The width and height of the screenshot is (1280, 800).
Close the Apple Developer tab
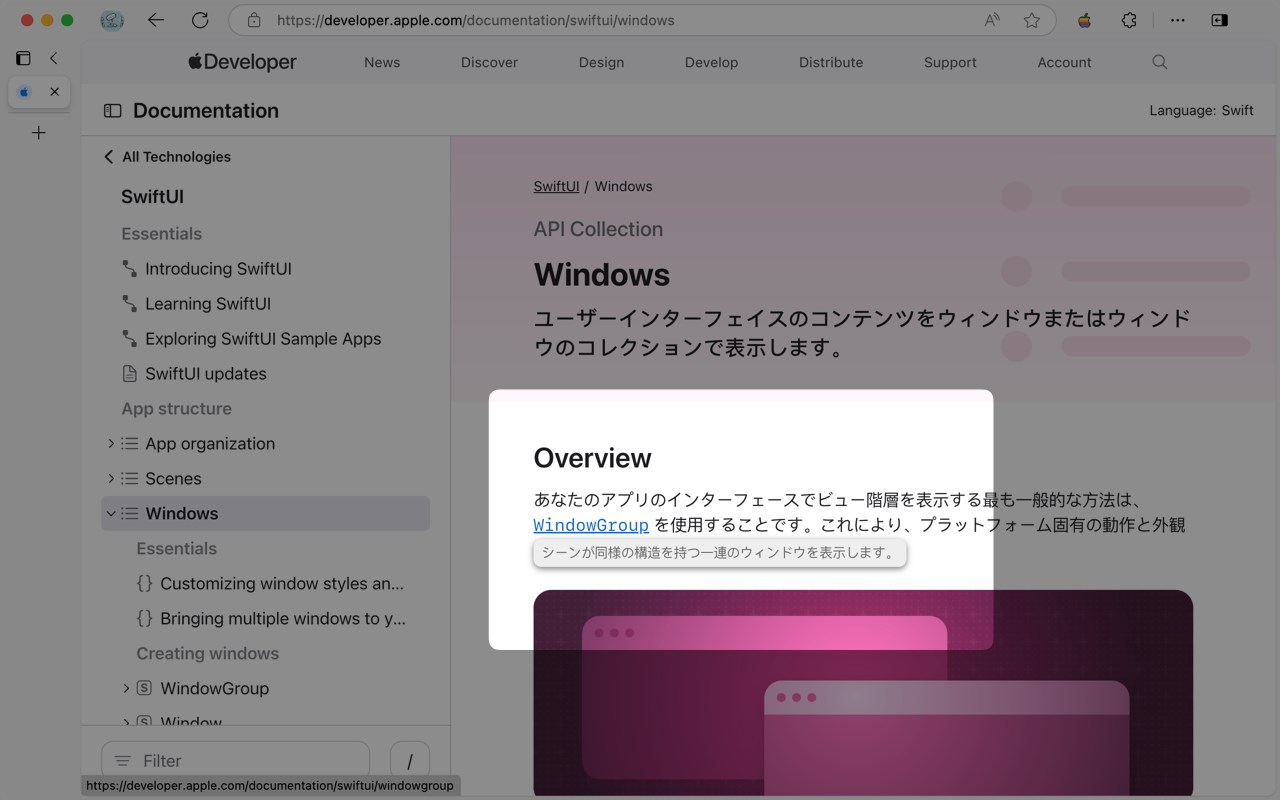click(x=55, y=92)
